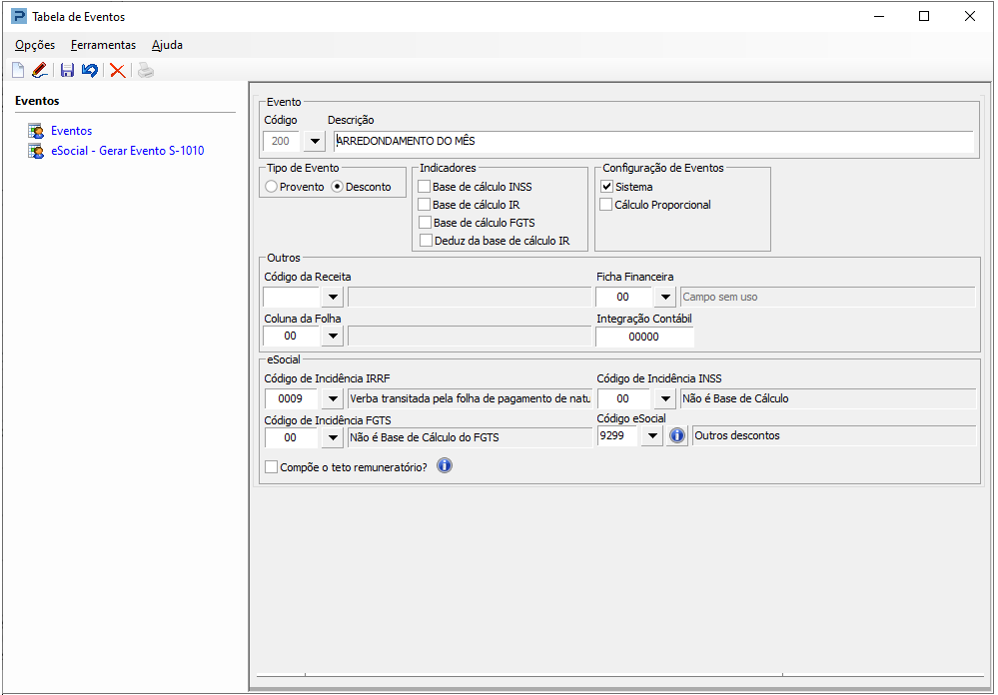
Task: Click info icon next to teto remuneratório
Action: (444, 466)
